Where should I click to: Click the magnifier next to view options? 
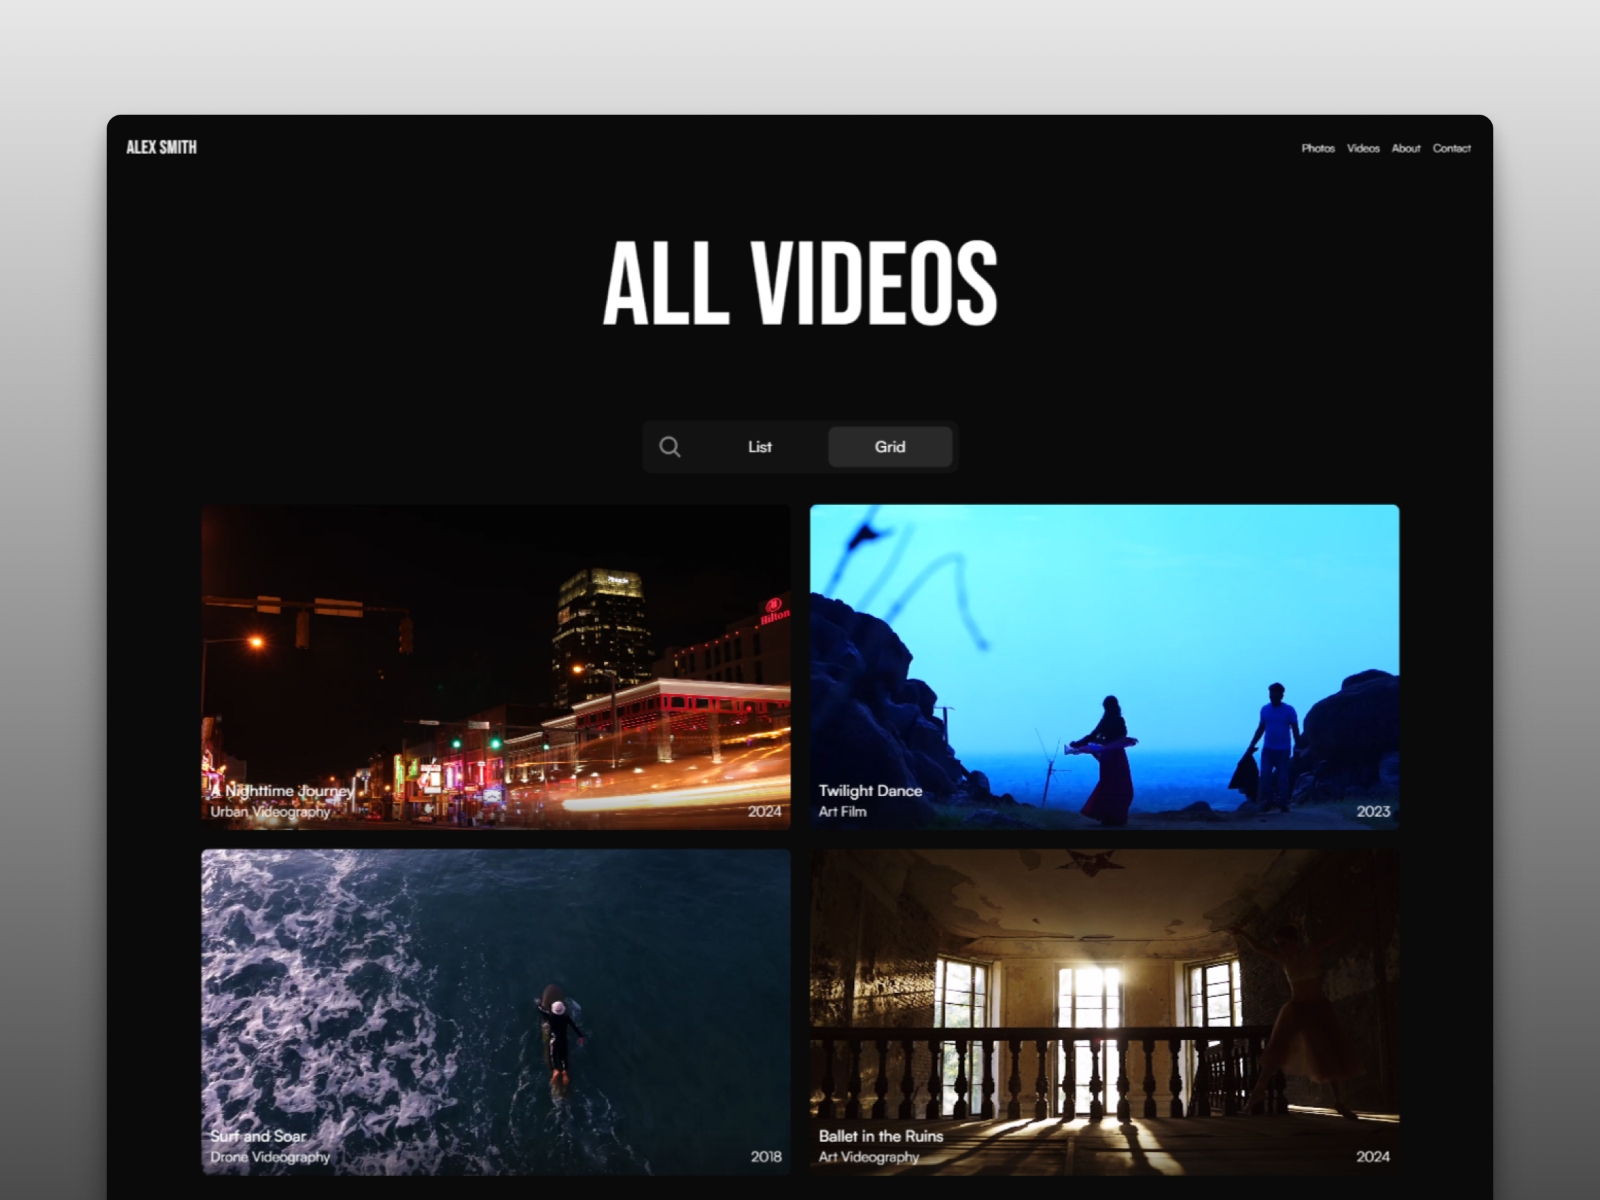671,446
